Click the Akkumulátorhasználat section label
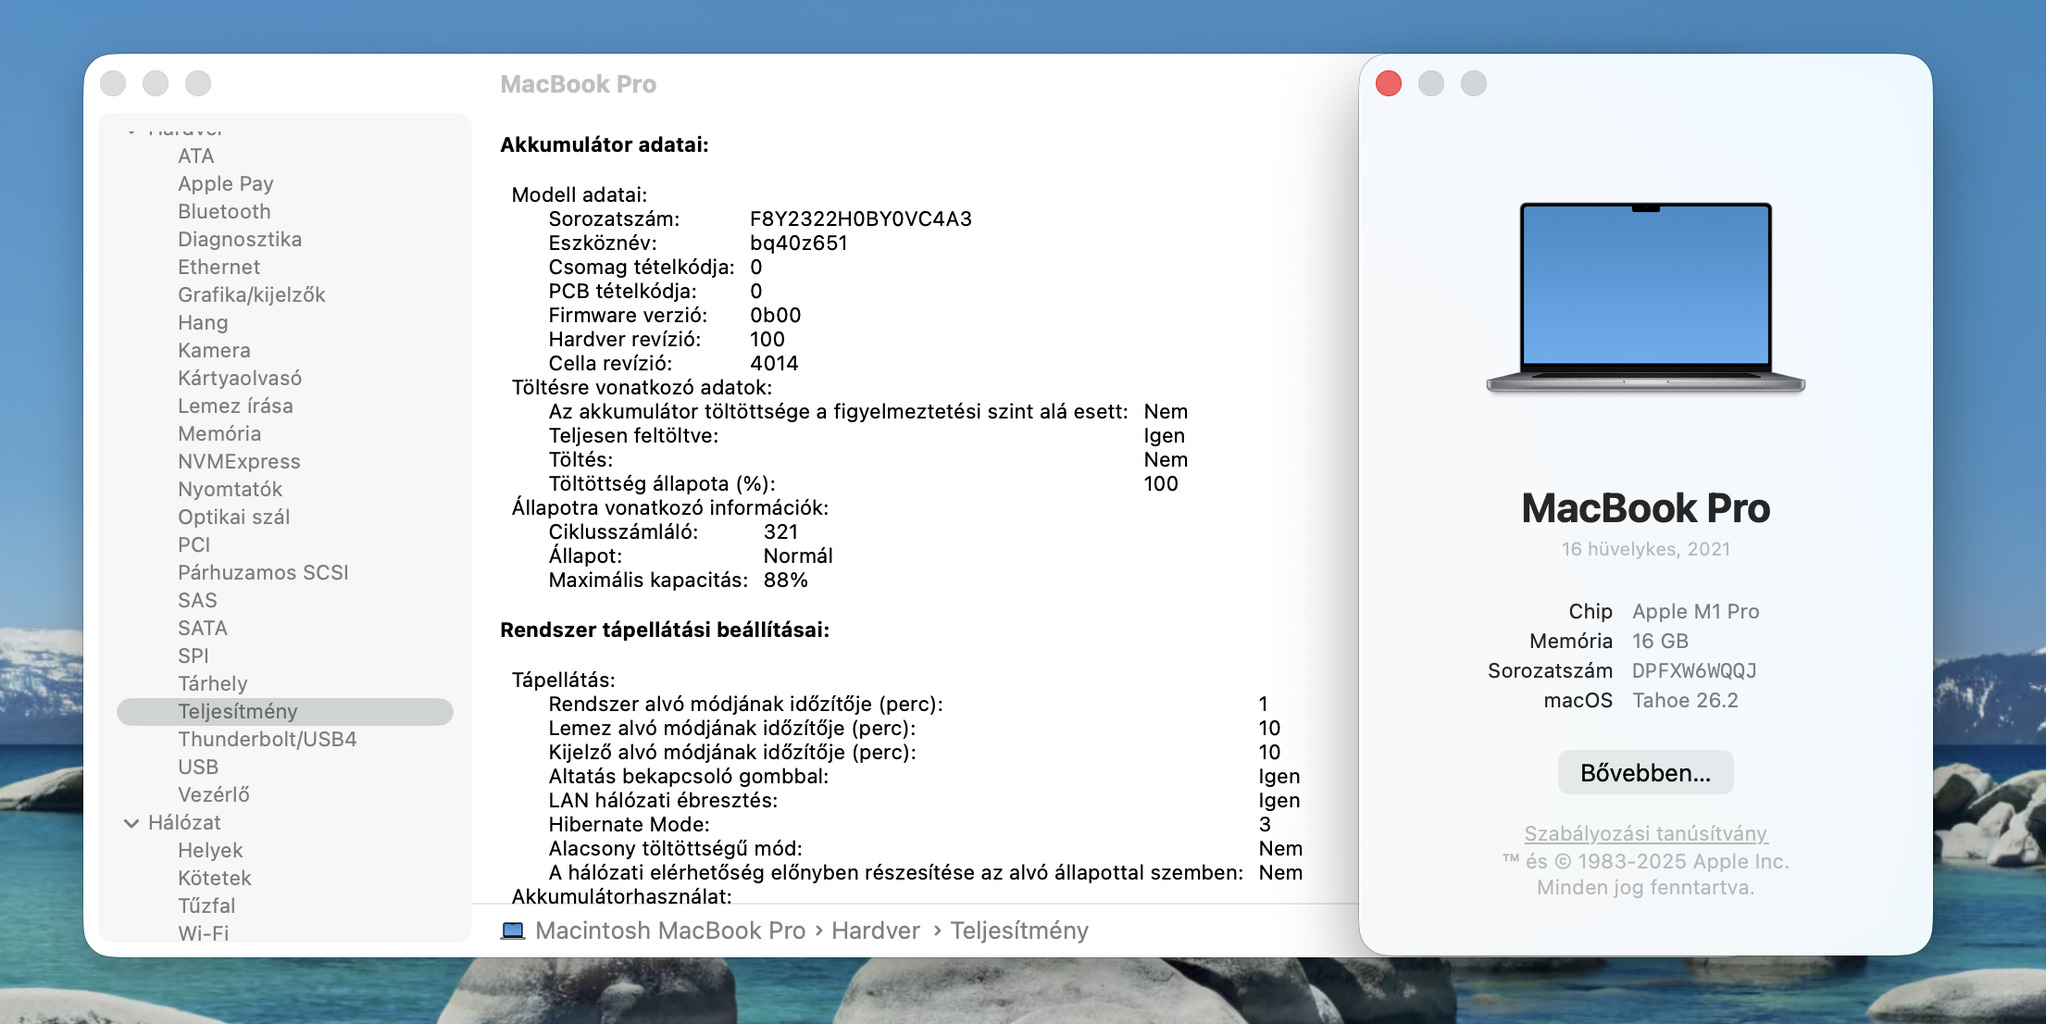The width and height of the screenshot is (2046, 1024). coord(622,896)
